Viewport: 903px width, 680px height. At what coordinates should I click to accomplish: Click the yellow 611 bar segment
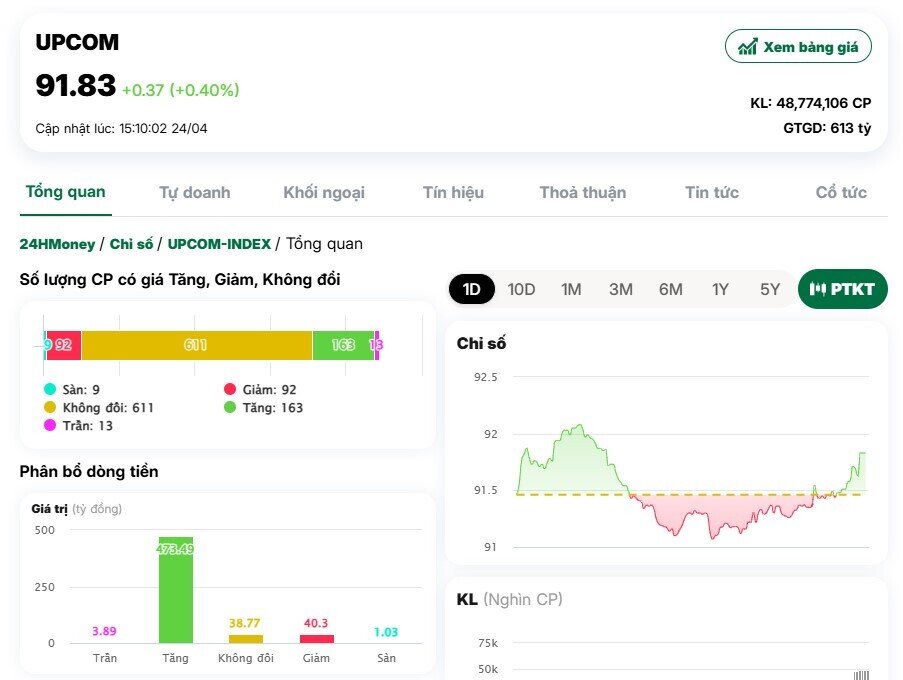[196, 345]
